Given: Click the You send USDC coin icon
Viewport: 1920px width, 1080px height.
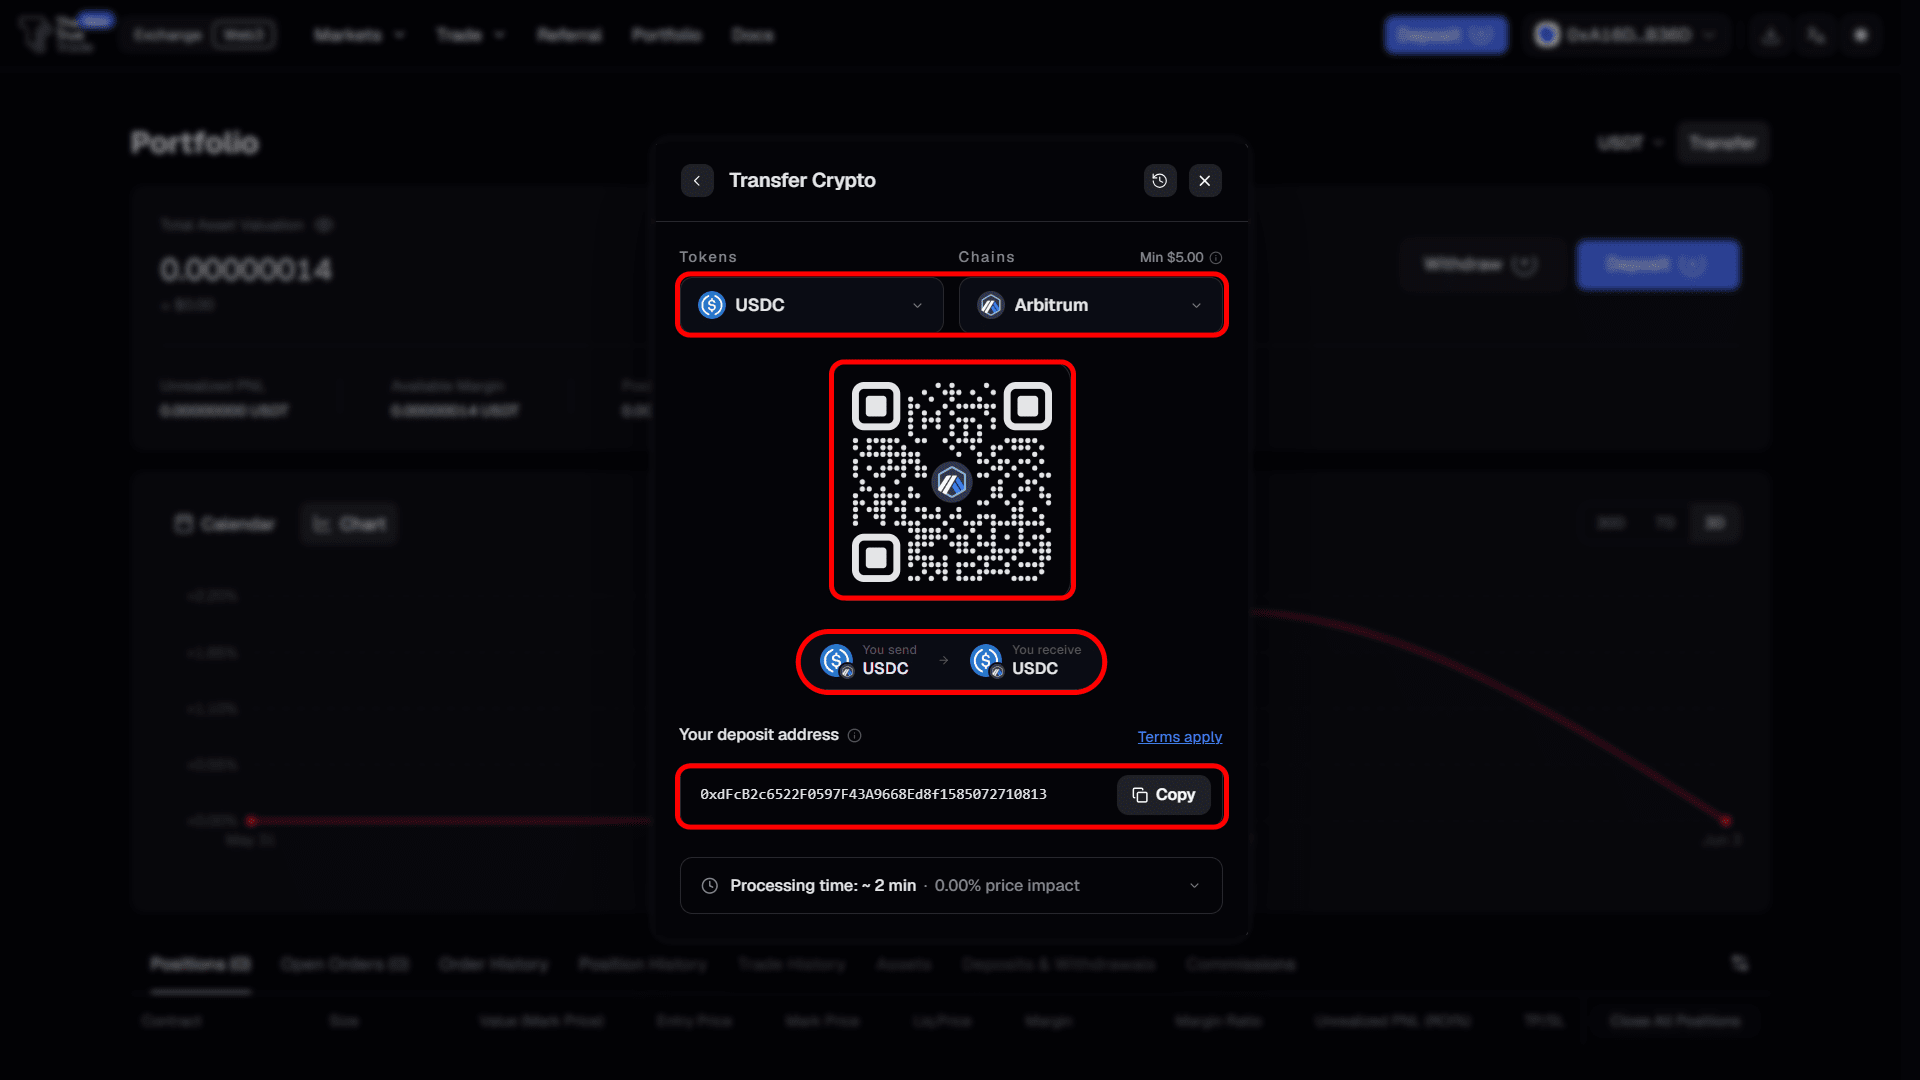Looking at the screenshot, I should (x=837, y=661).
